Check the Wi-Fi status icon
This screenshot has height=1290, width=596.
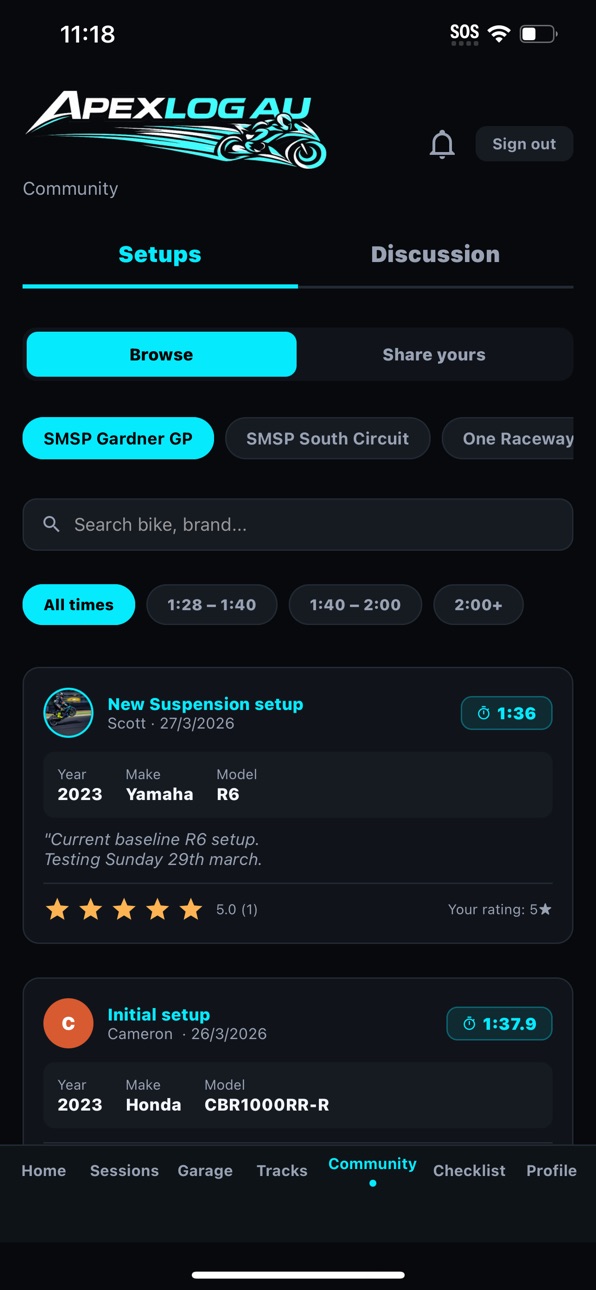[x=498, y=34]
